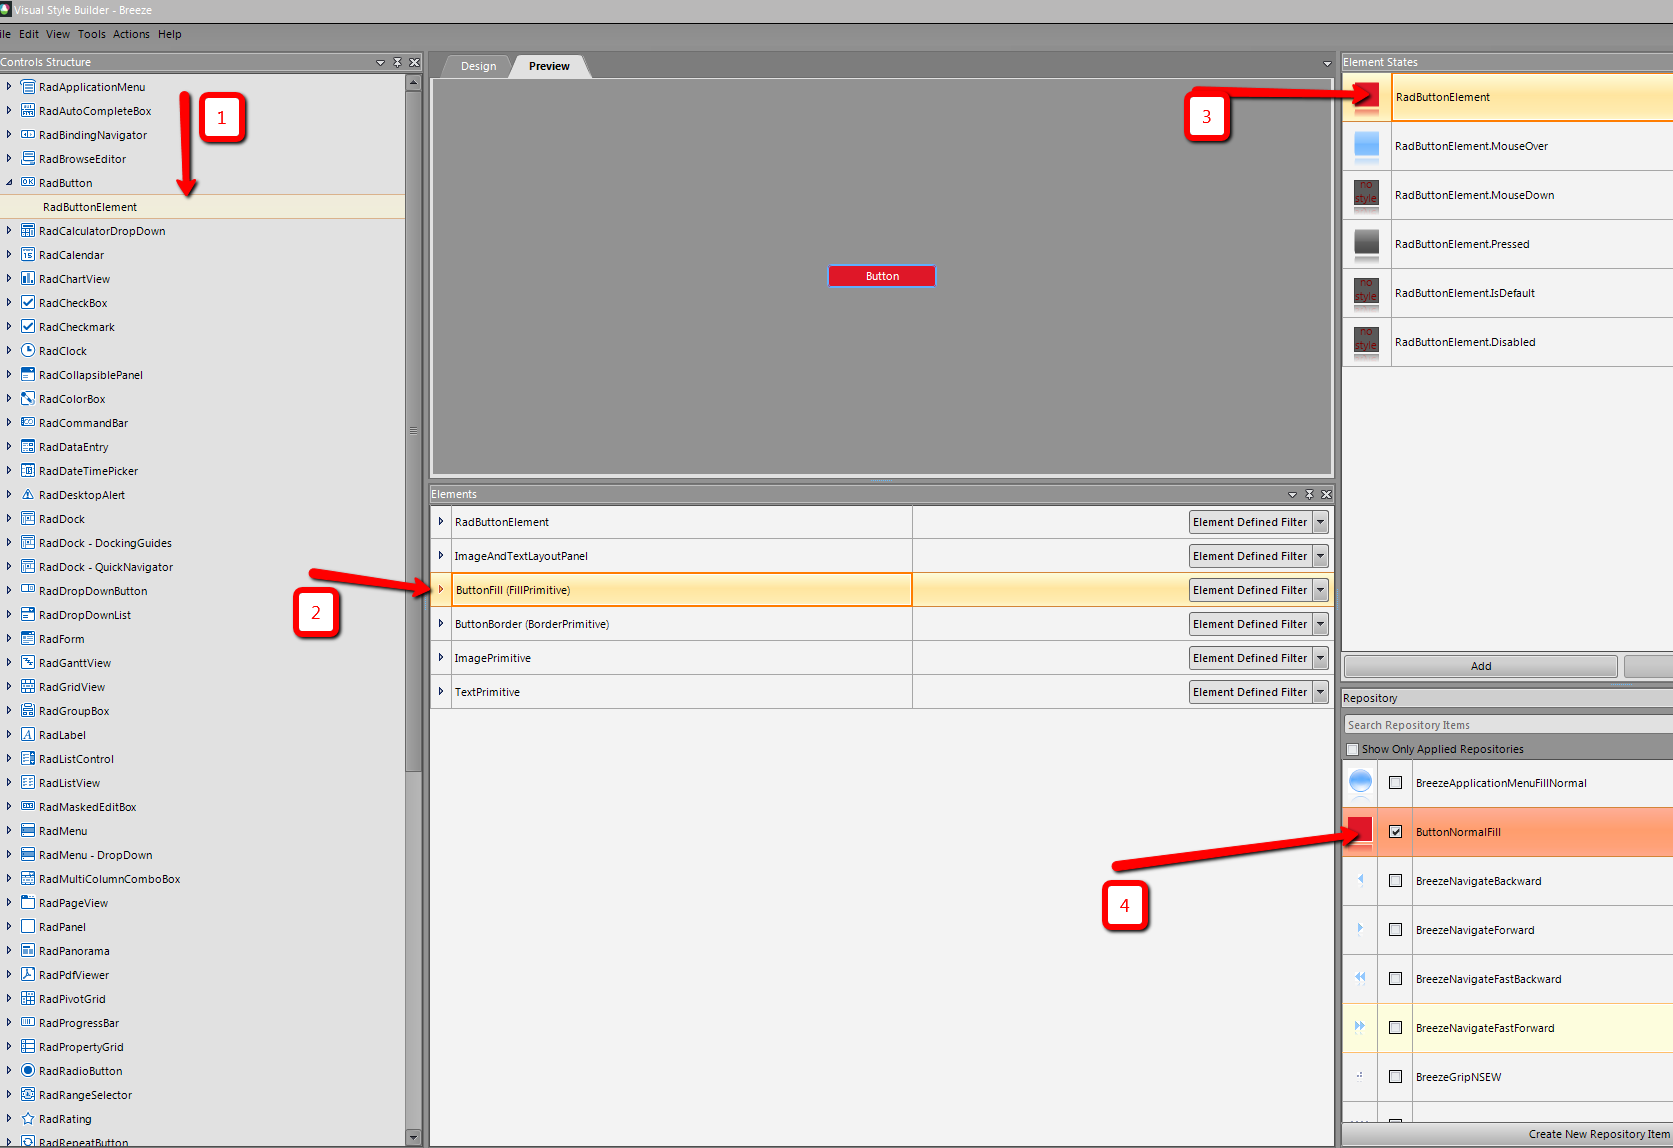
Task: Click the RadPivotGrid control icon
Action: [x=28, y=999]
